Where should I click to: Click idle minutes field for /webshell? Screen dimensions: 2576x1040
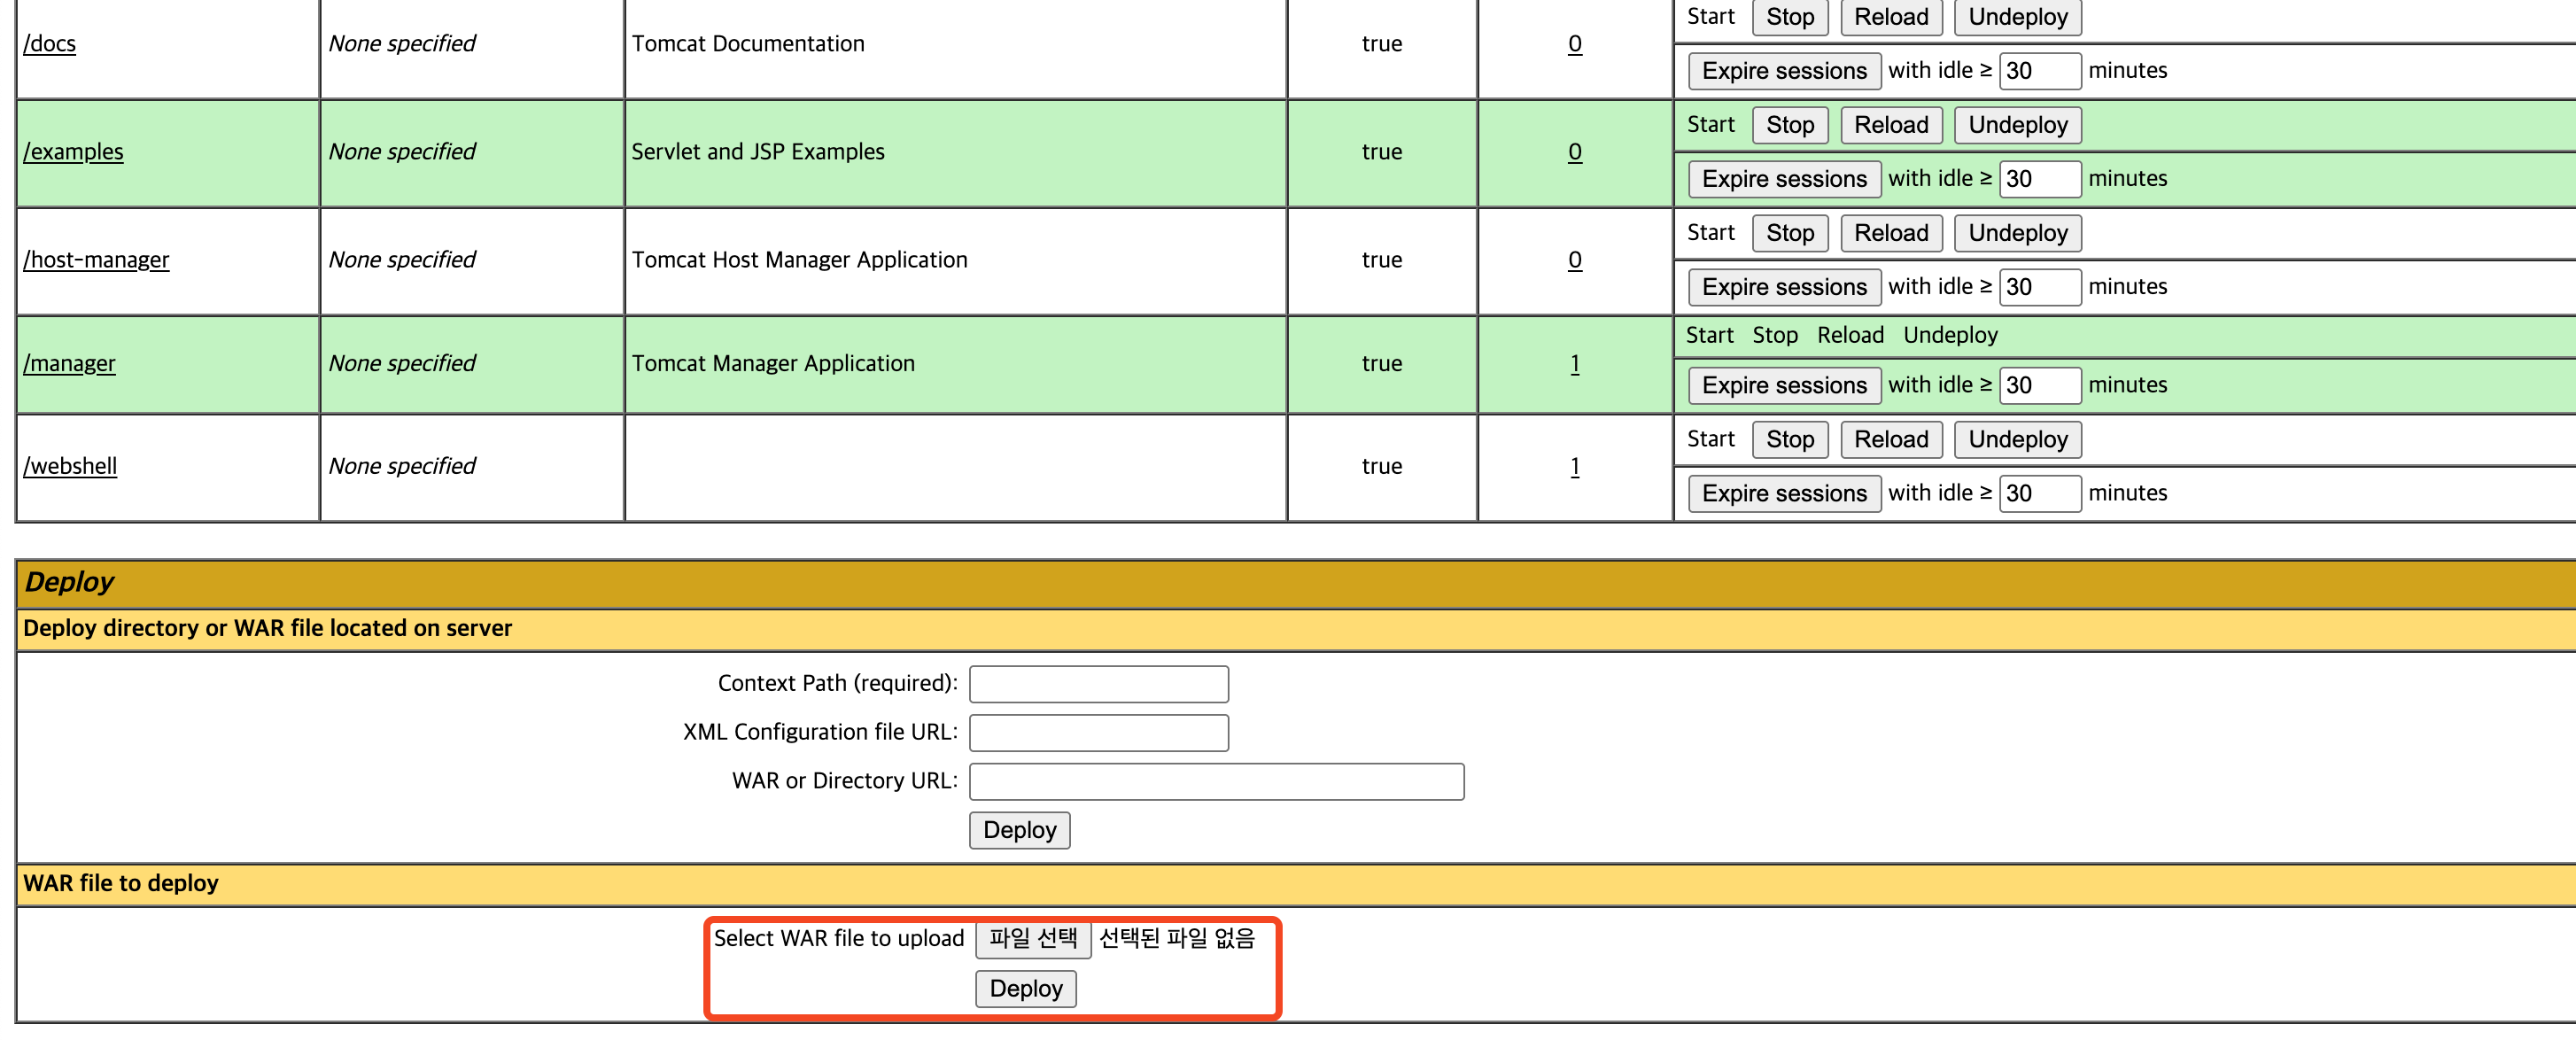(2038, 493)
